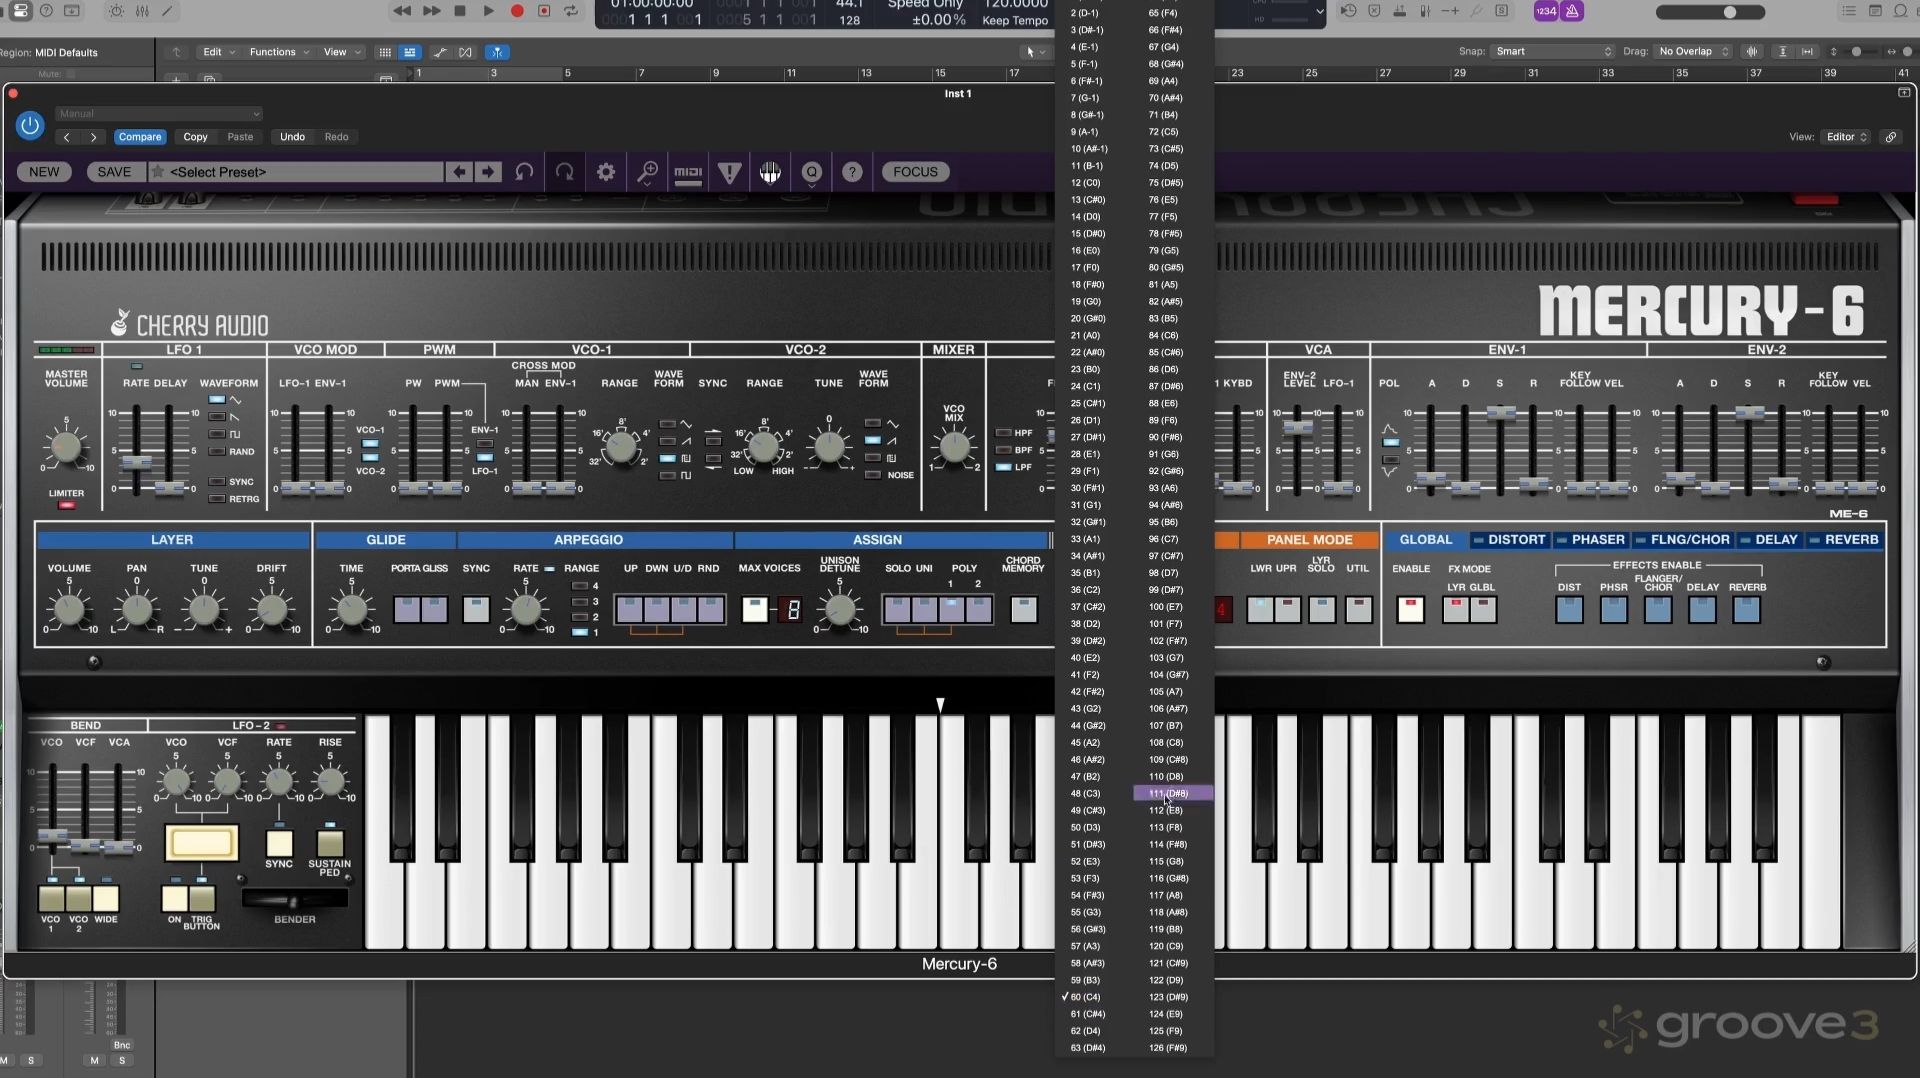Open the View Editor dropdown

click(x=1847, y=137)
